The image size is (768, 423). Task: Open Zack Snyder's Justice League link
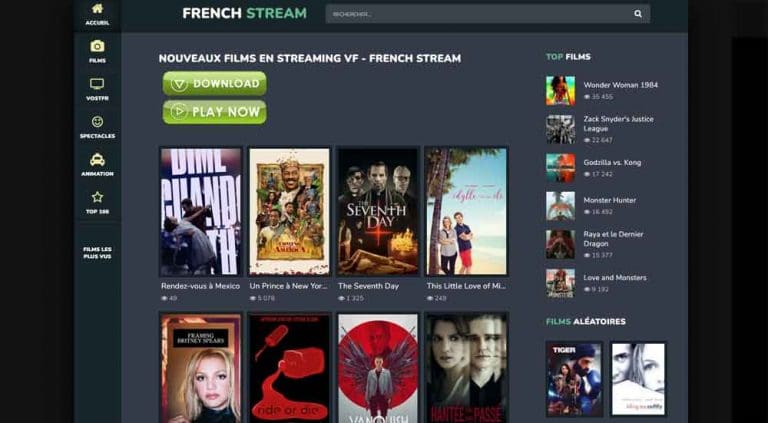618,124
